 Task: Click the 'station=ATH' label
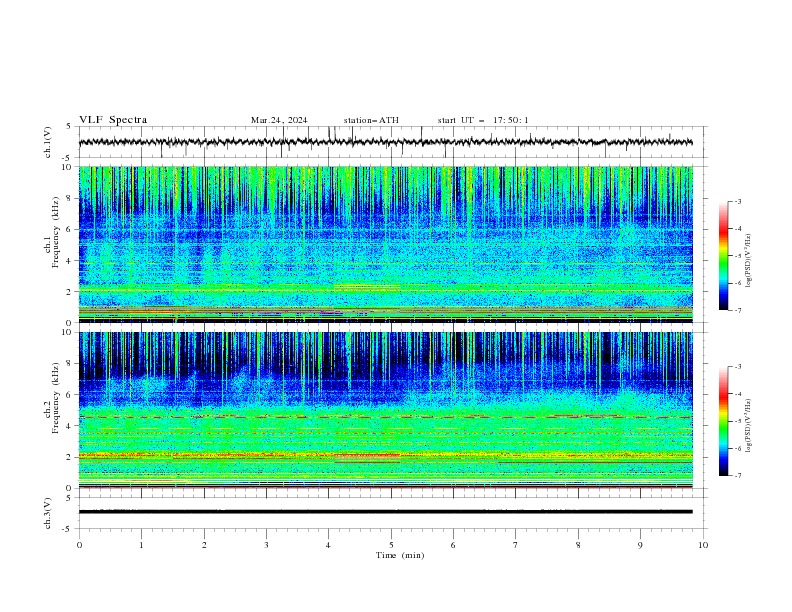(x=371, y=120)
